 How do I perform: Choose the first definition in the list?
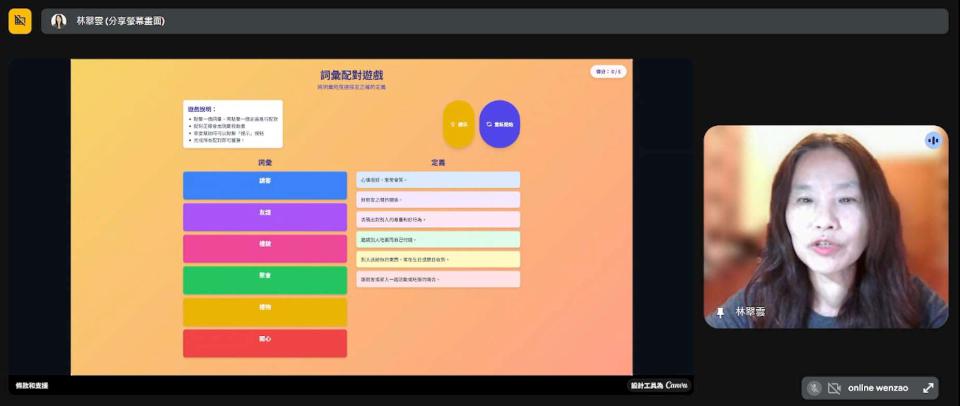(x=438, y=180)
